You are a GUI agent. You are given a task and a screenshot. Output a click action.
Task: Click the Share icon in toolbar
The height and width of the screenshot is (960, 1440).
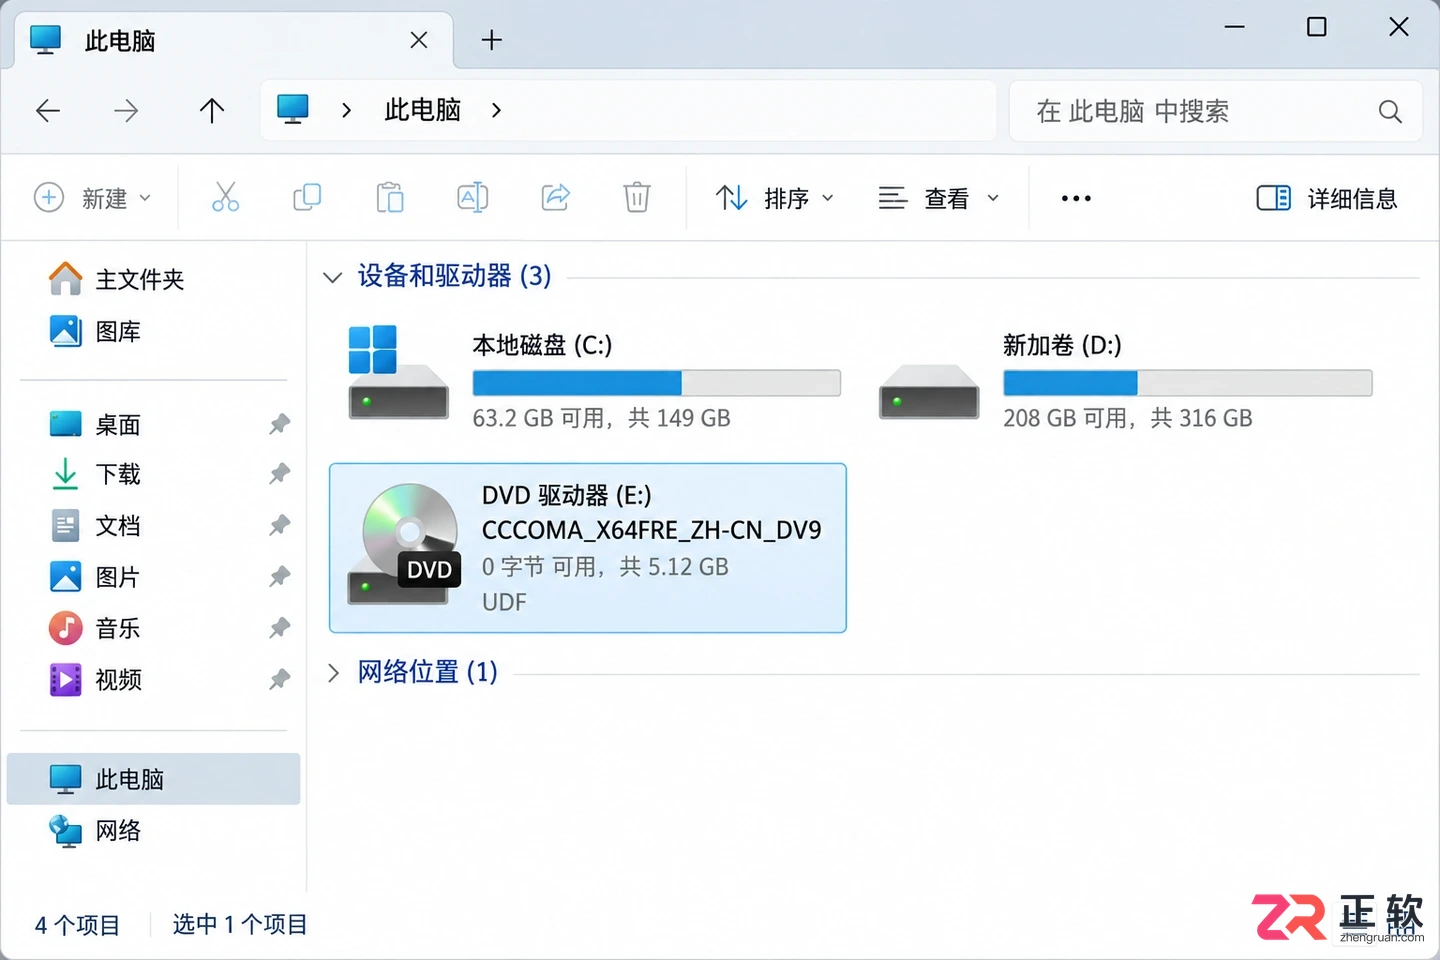click(x=555, y=197)
